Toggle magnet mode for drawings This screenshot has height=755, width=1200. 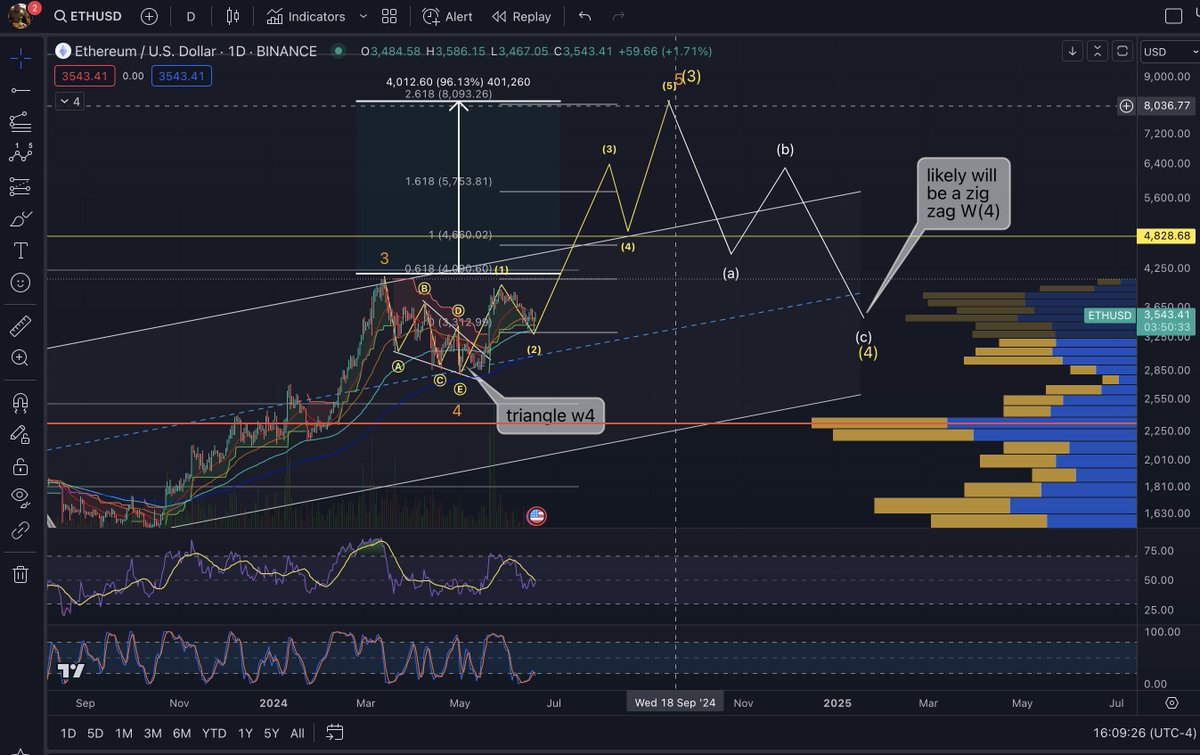coord(20,402)
